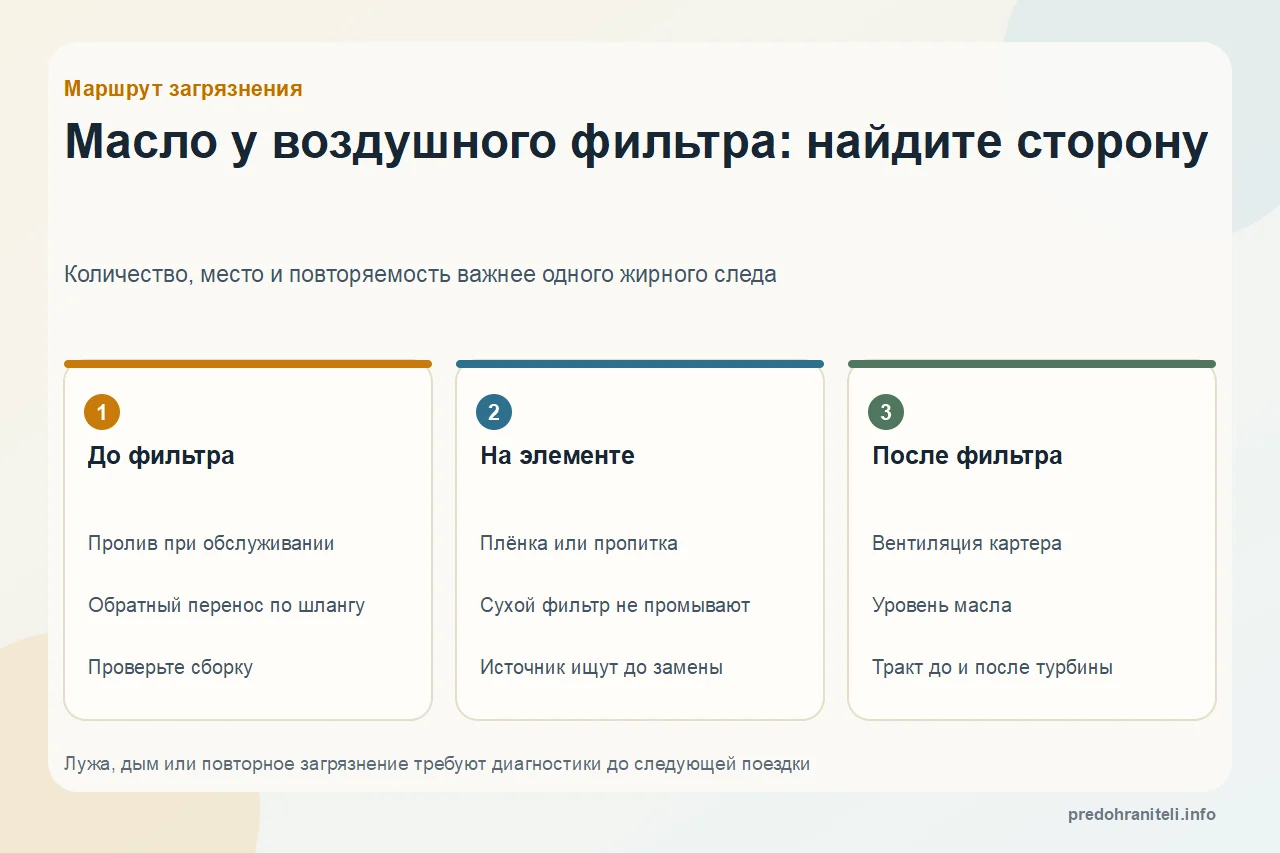Click 'Пролив при обслуживании' line
The width and height of the screenshot is (1280, 853).
tap(211, 544)
